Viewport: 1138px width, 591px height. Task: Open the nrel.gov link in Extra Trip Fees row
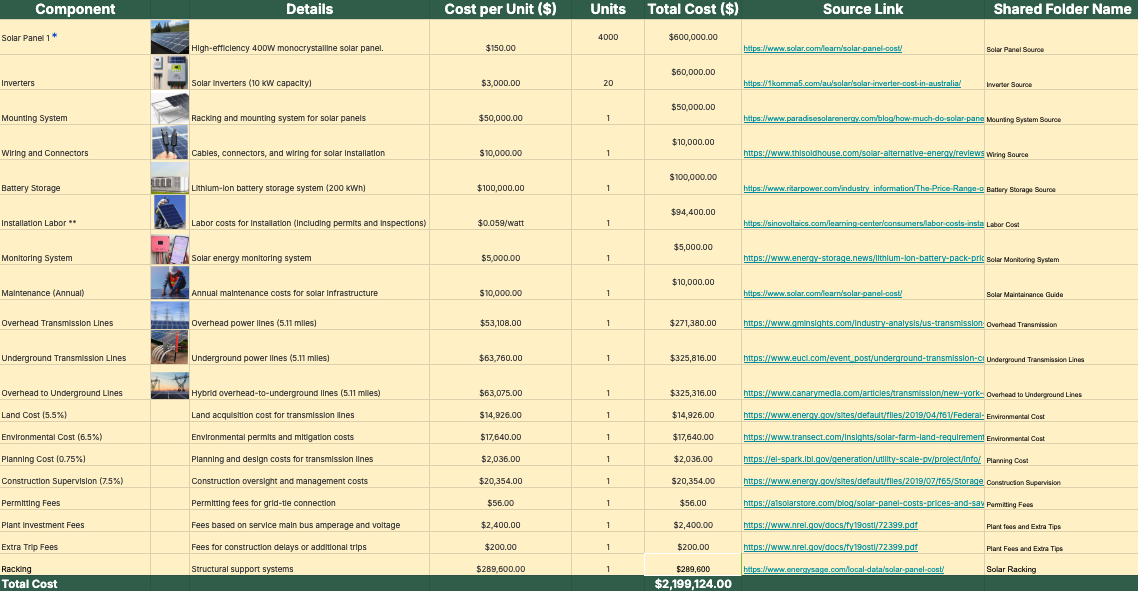point(830,547)
